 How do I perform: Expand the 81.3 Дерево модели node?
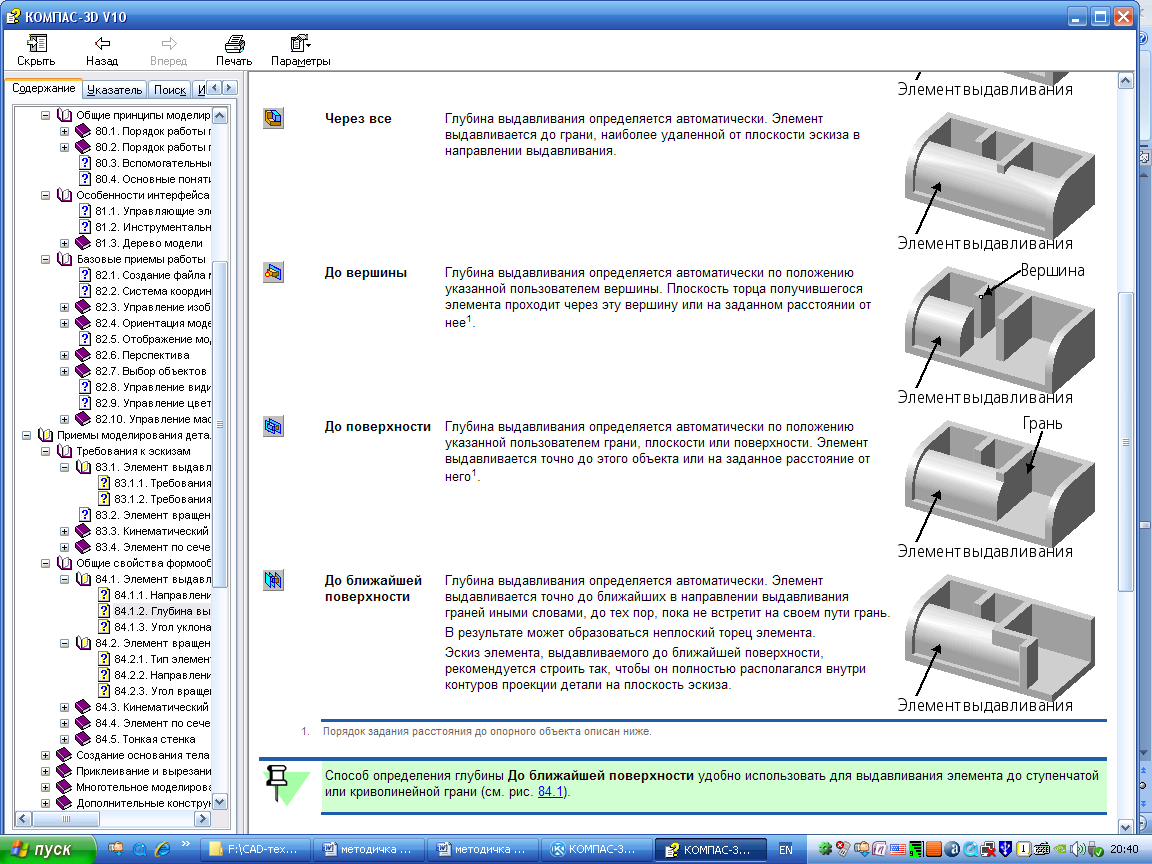[65, 243]
